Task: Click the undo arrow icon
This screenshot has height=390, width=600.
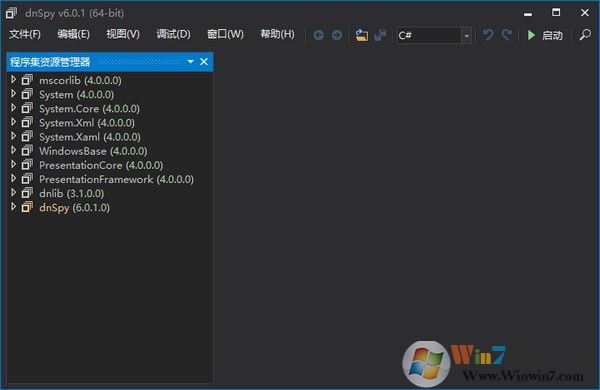Action: point(488,35)
